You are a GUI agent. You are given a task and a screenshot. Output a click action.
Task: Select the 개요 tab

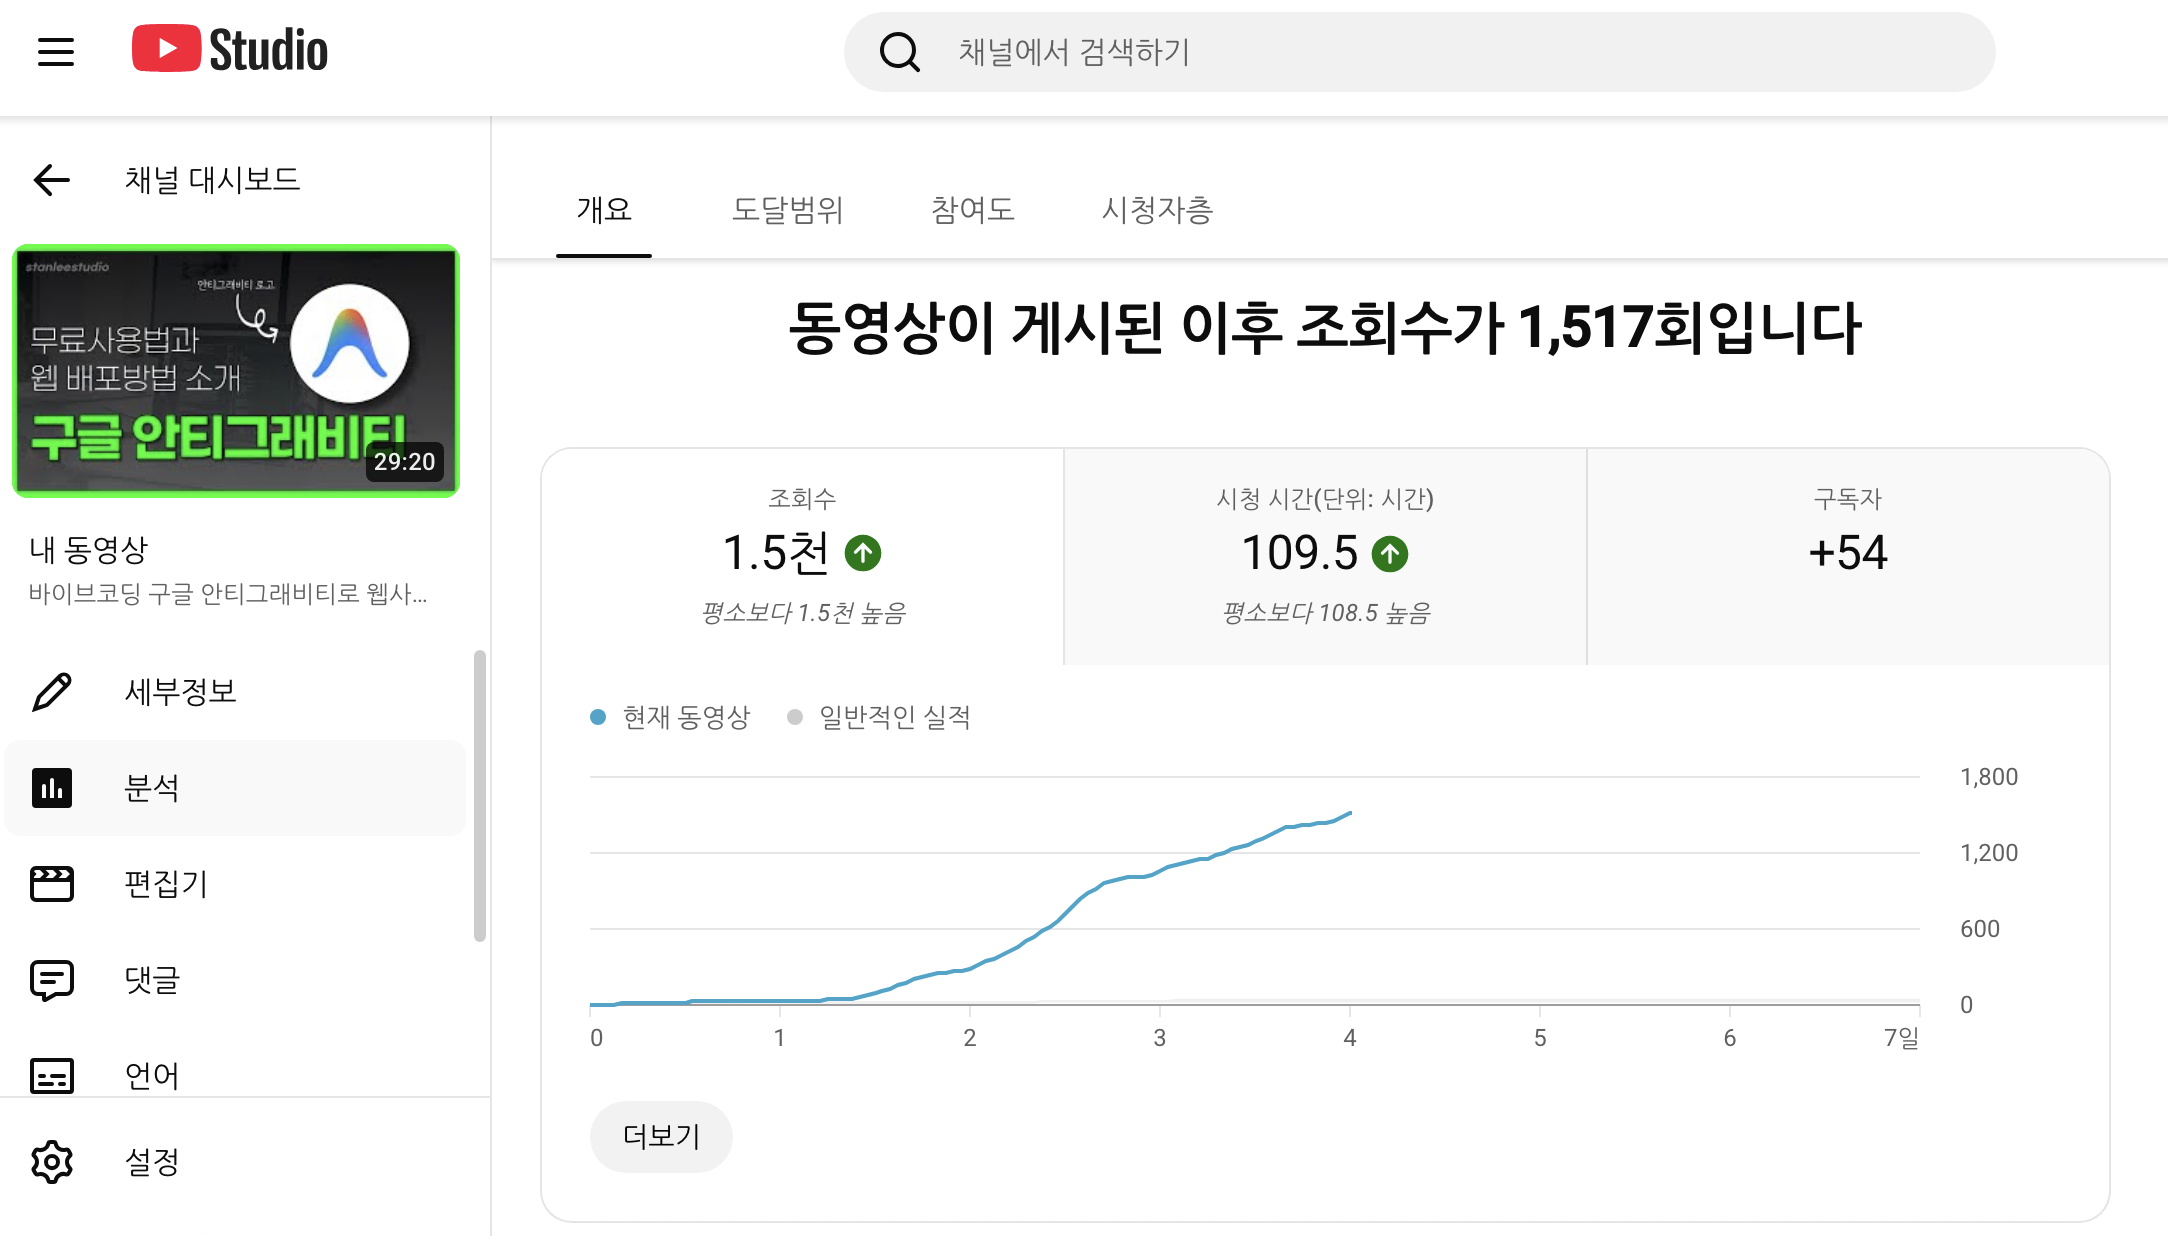pyautogui.click(x=604, y=210)
